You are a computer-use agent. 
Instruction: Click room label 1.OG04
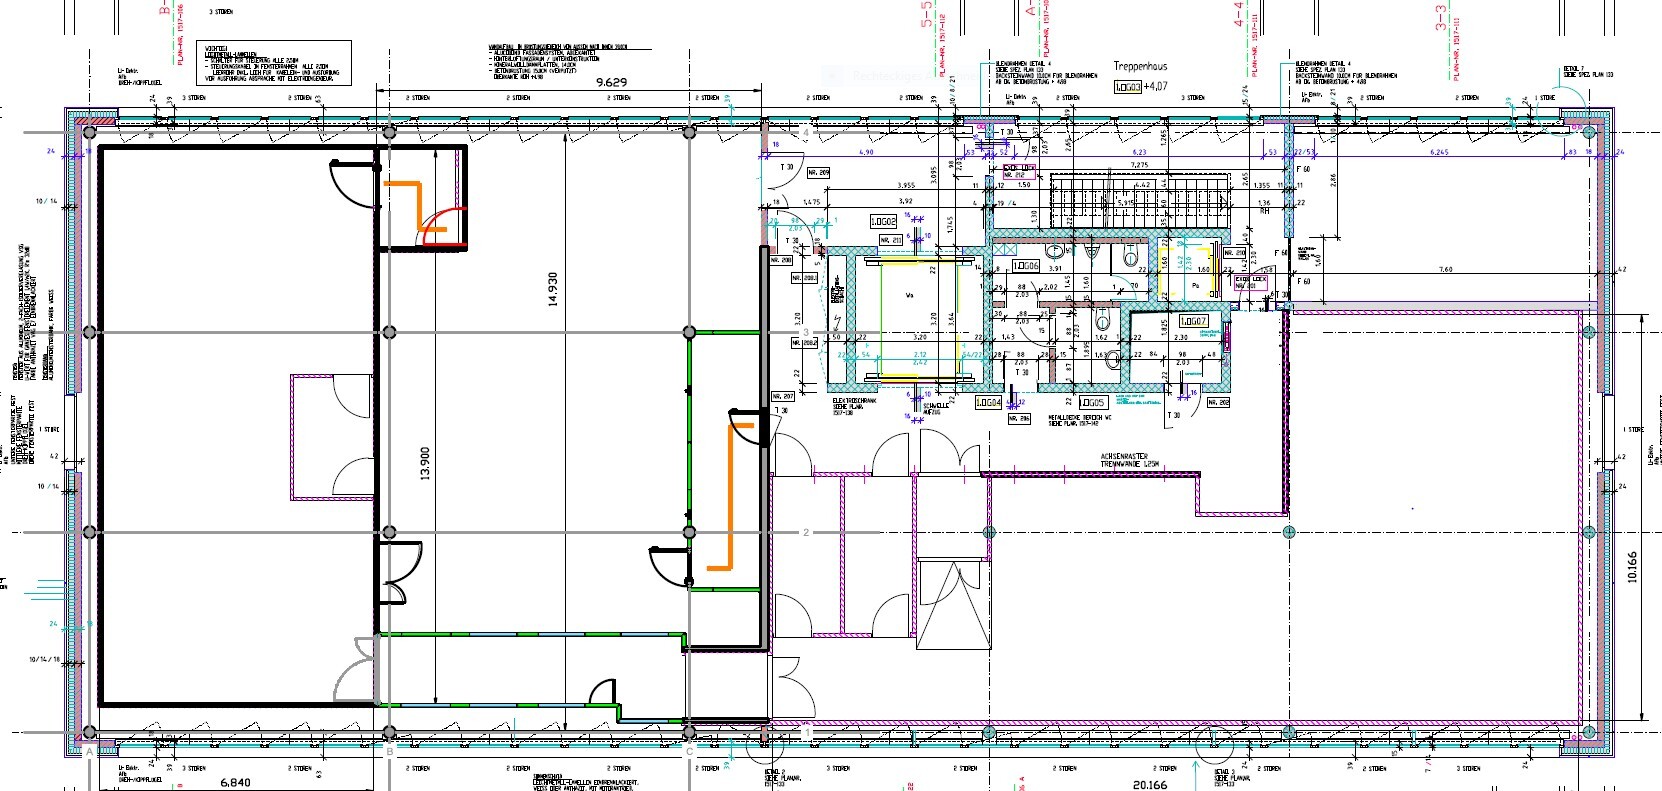point(988,402)
